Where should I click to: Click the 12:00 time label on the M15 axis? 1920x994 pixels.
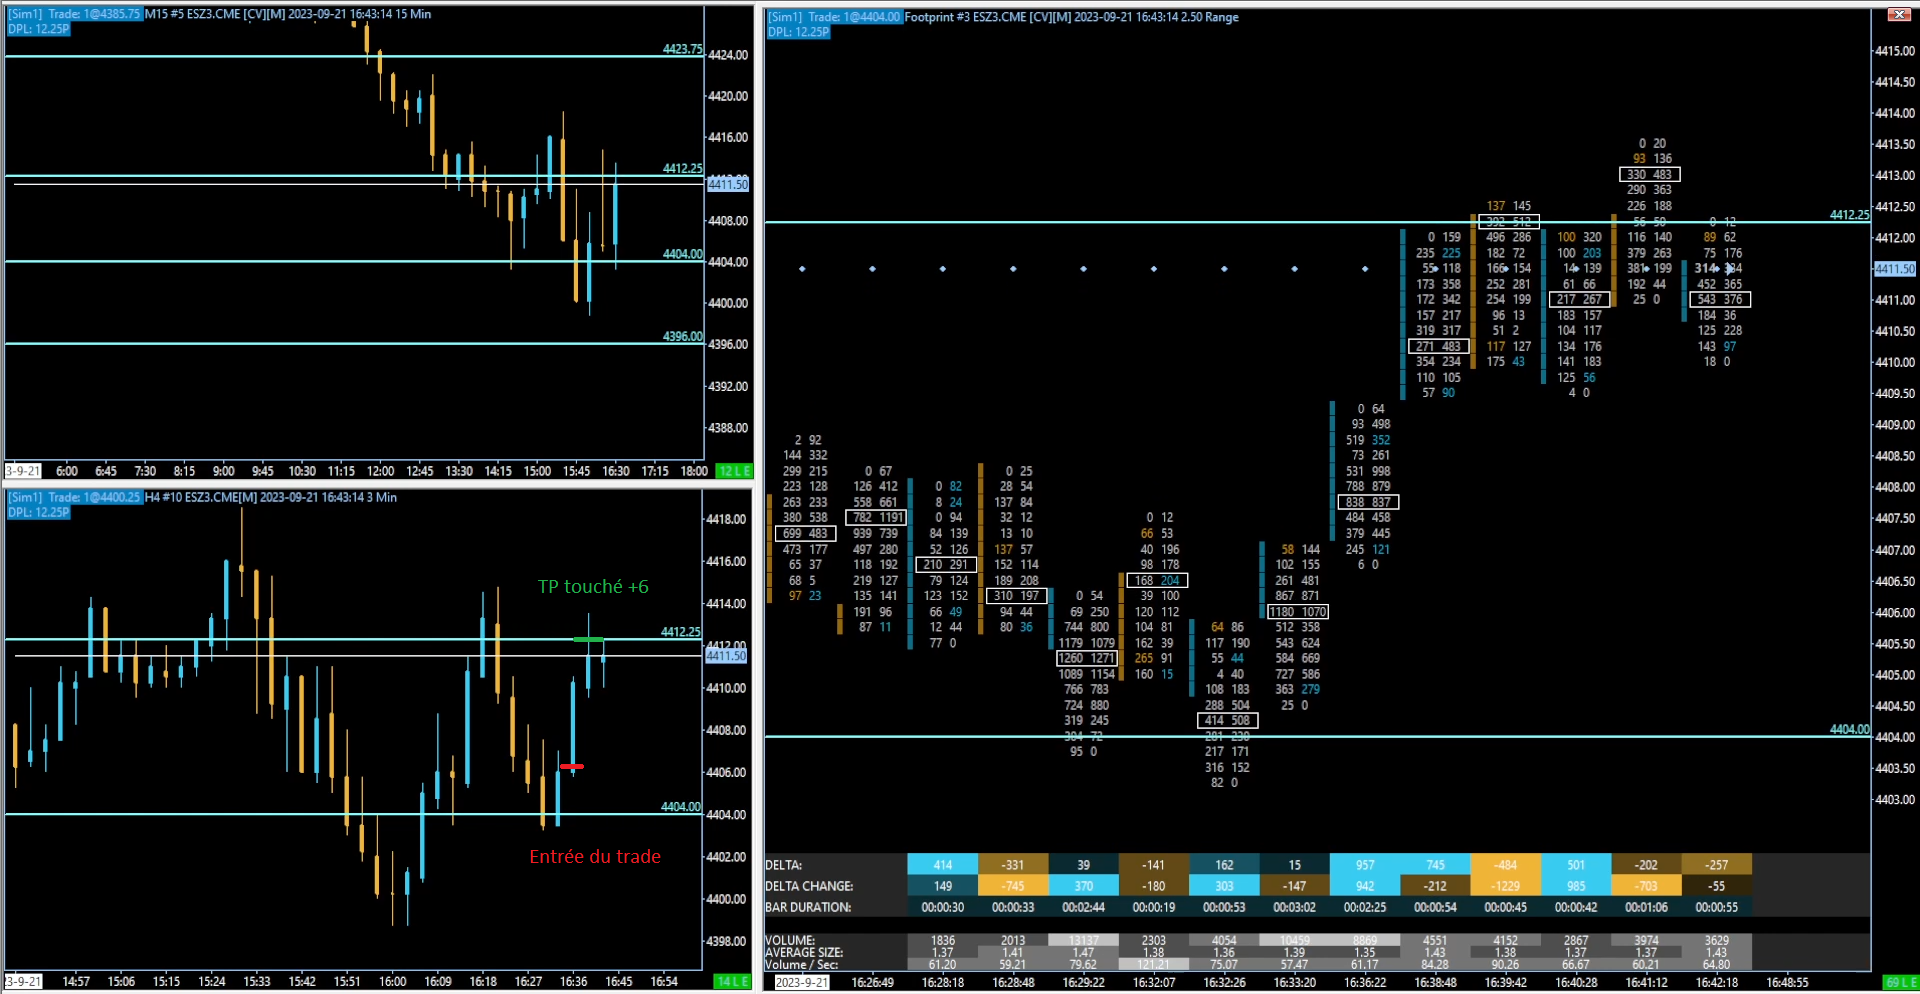pyautogui.click(x=380, y=471)
